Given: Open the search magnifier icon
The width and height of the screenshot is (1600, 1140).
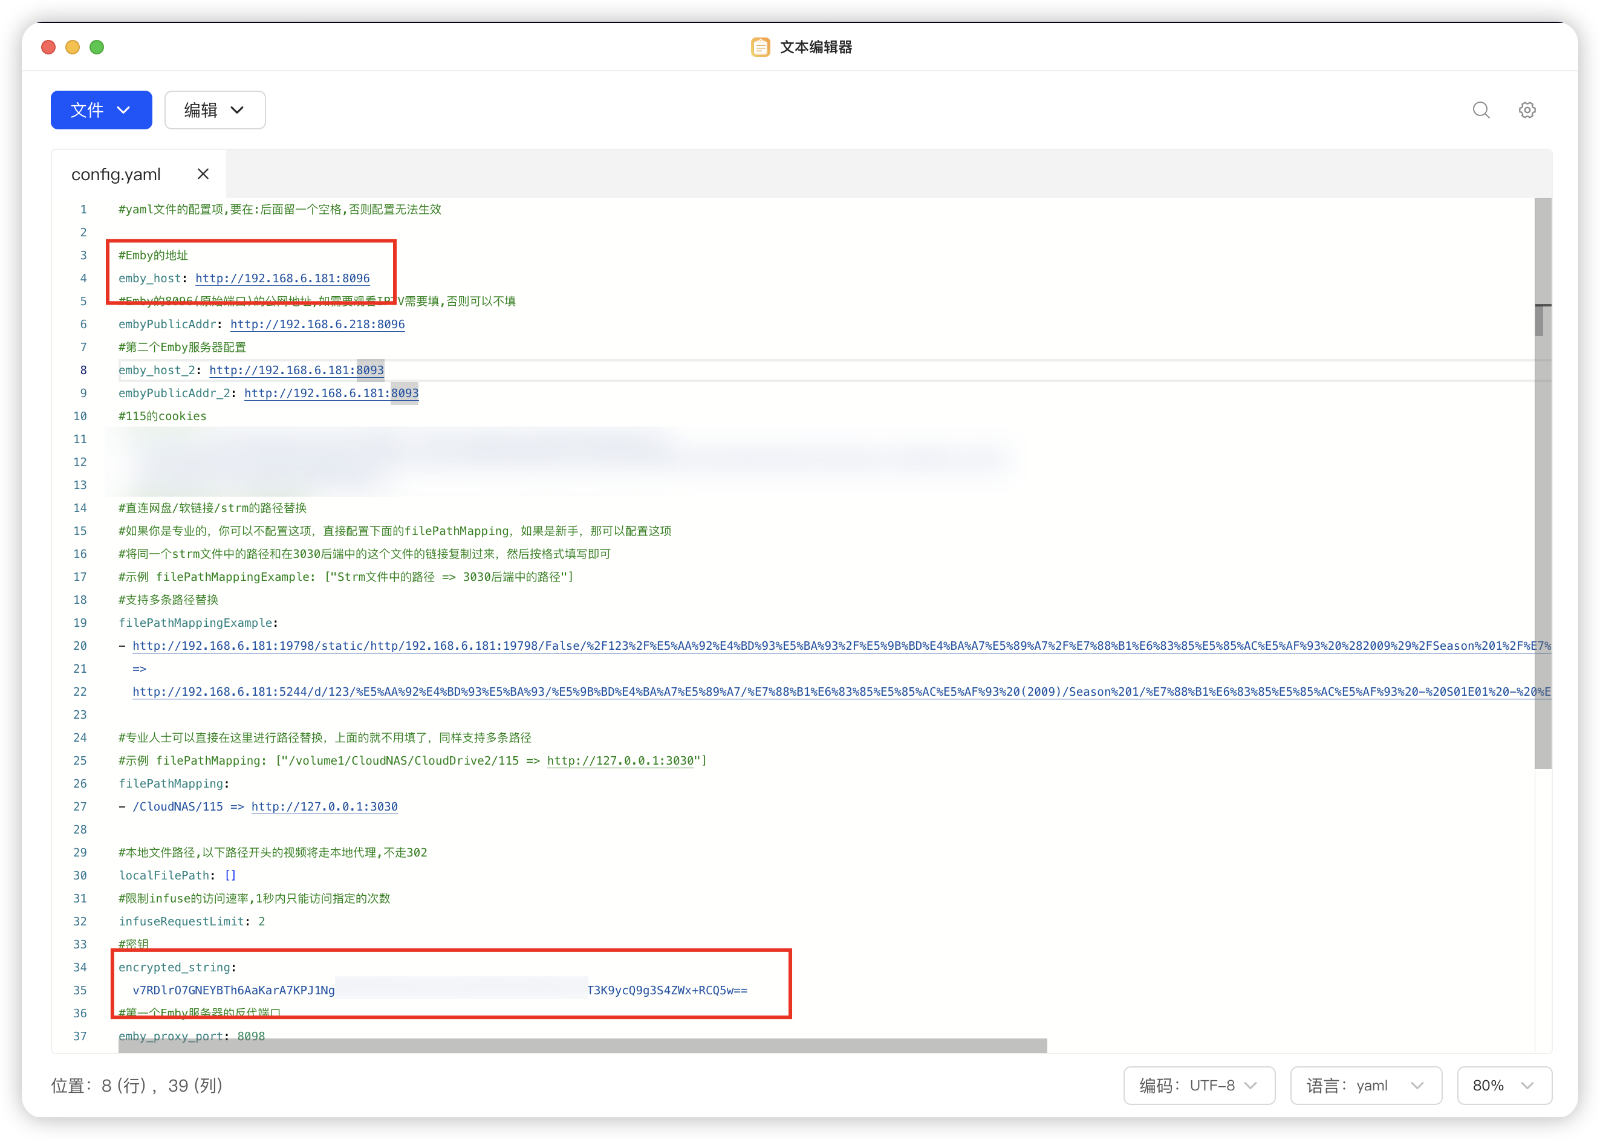Looking at the screenshot, I should [1481, 110].
